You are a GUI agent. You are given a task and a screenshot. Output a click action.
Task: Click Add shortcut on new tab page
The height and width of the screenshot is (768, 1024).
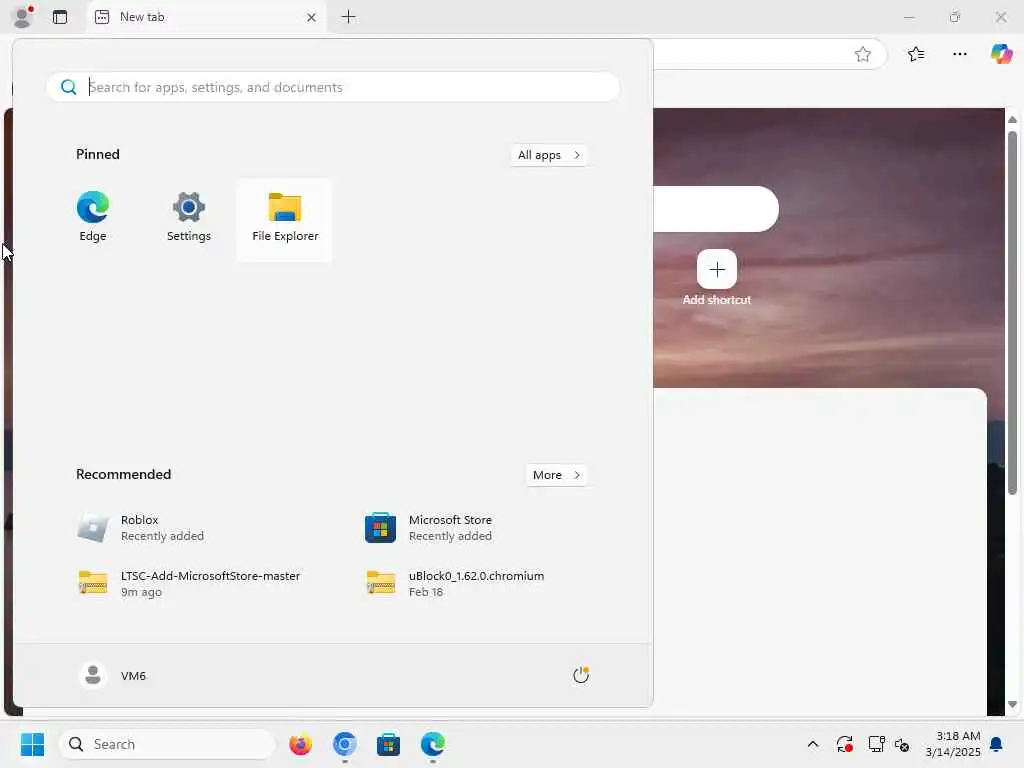[x=716, y=278]
